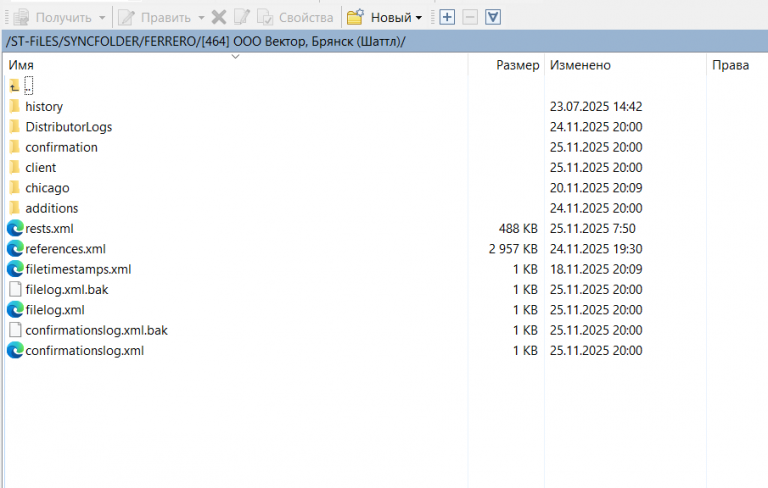This screenshot has width=768, height=488.
Task: Select the confirmation folder icon
Action: (15, 147)
